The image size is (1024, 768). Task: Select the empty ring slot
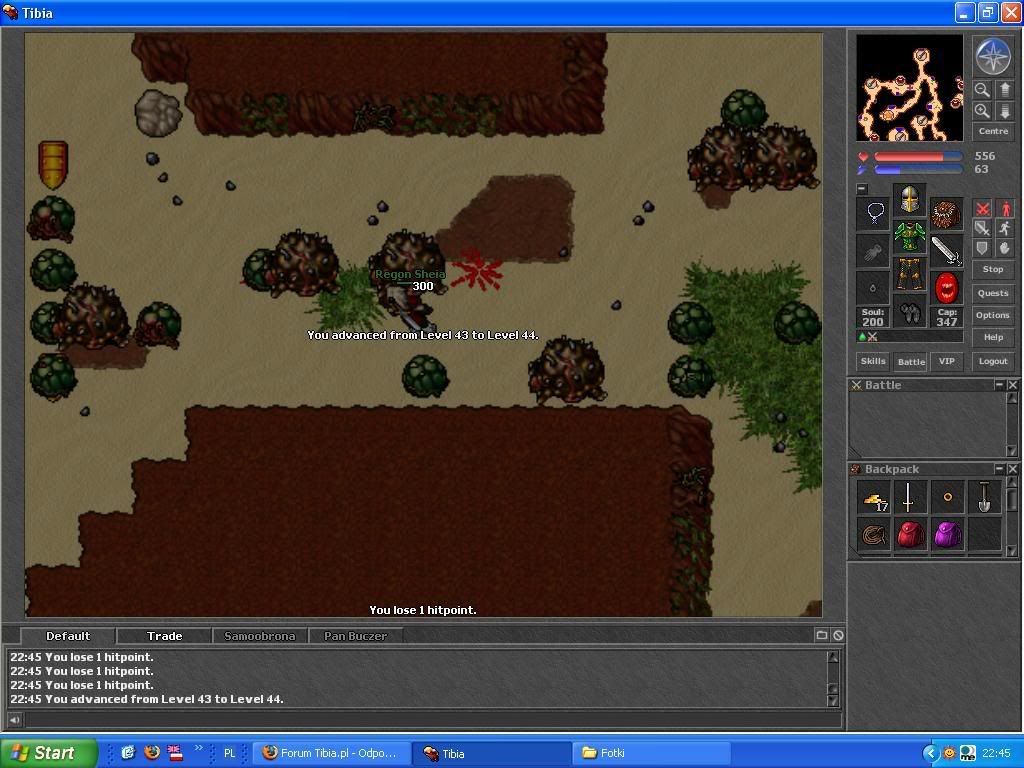coord(873,287)
